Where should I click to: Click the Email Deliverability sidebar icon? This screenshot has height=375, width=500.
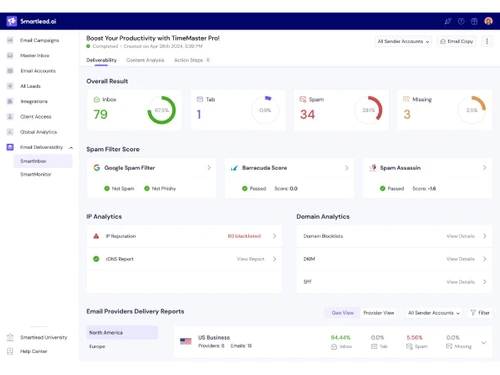click(x=10, y=147)
